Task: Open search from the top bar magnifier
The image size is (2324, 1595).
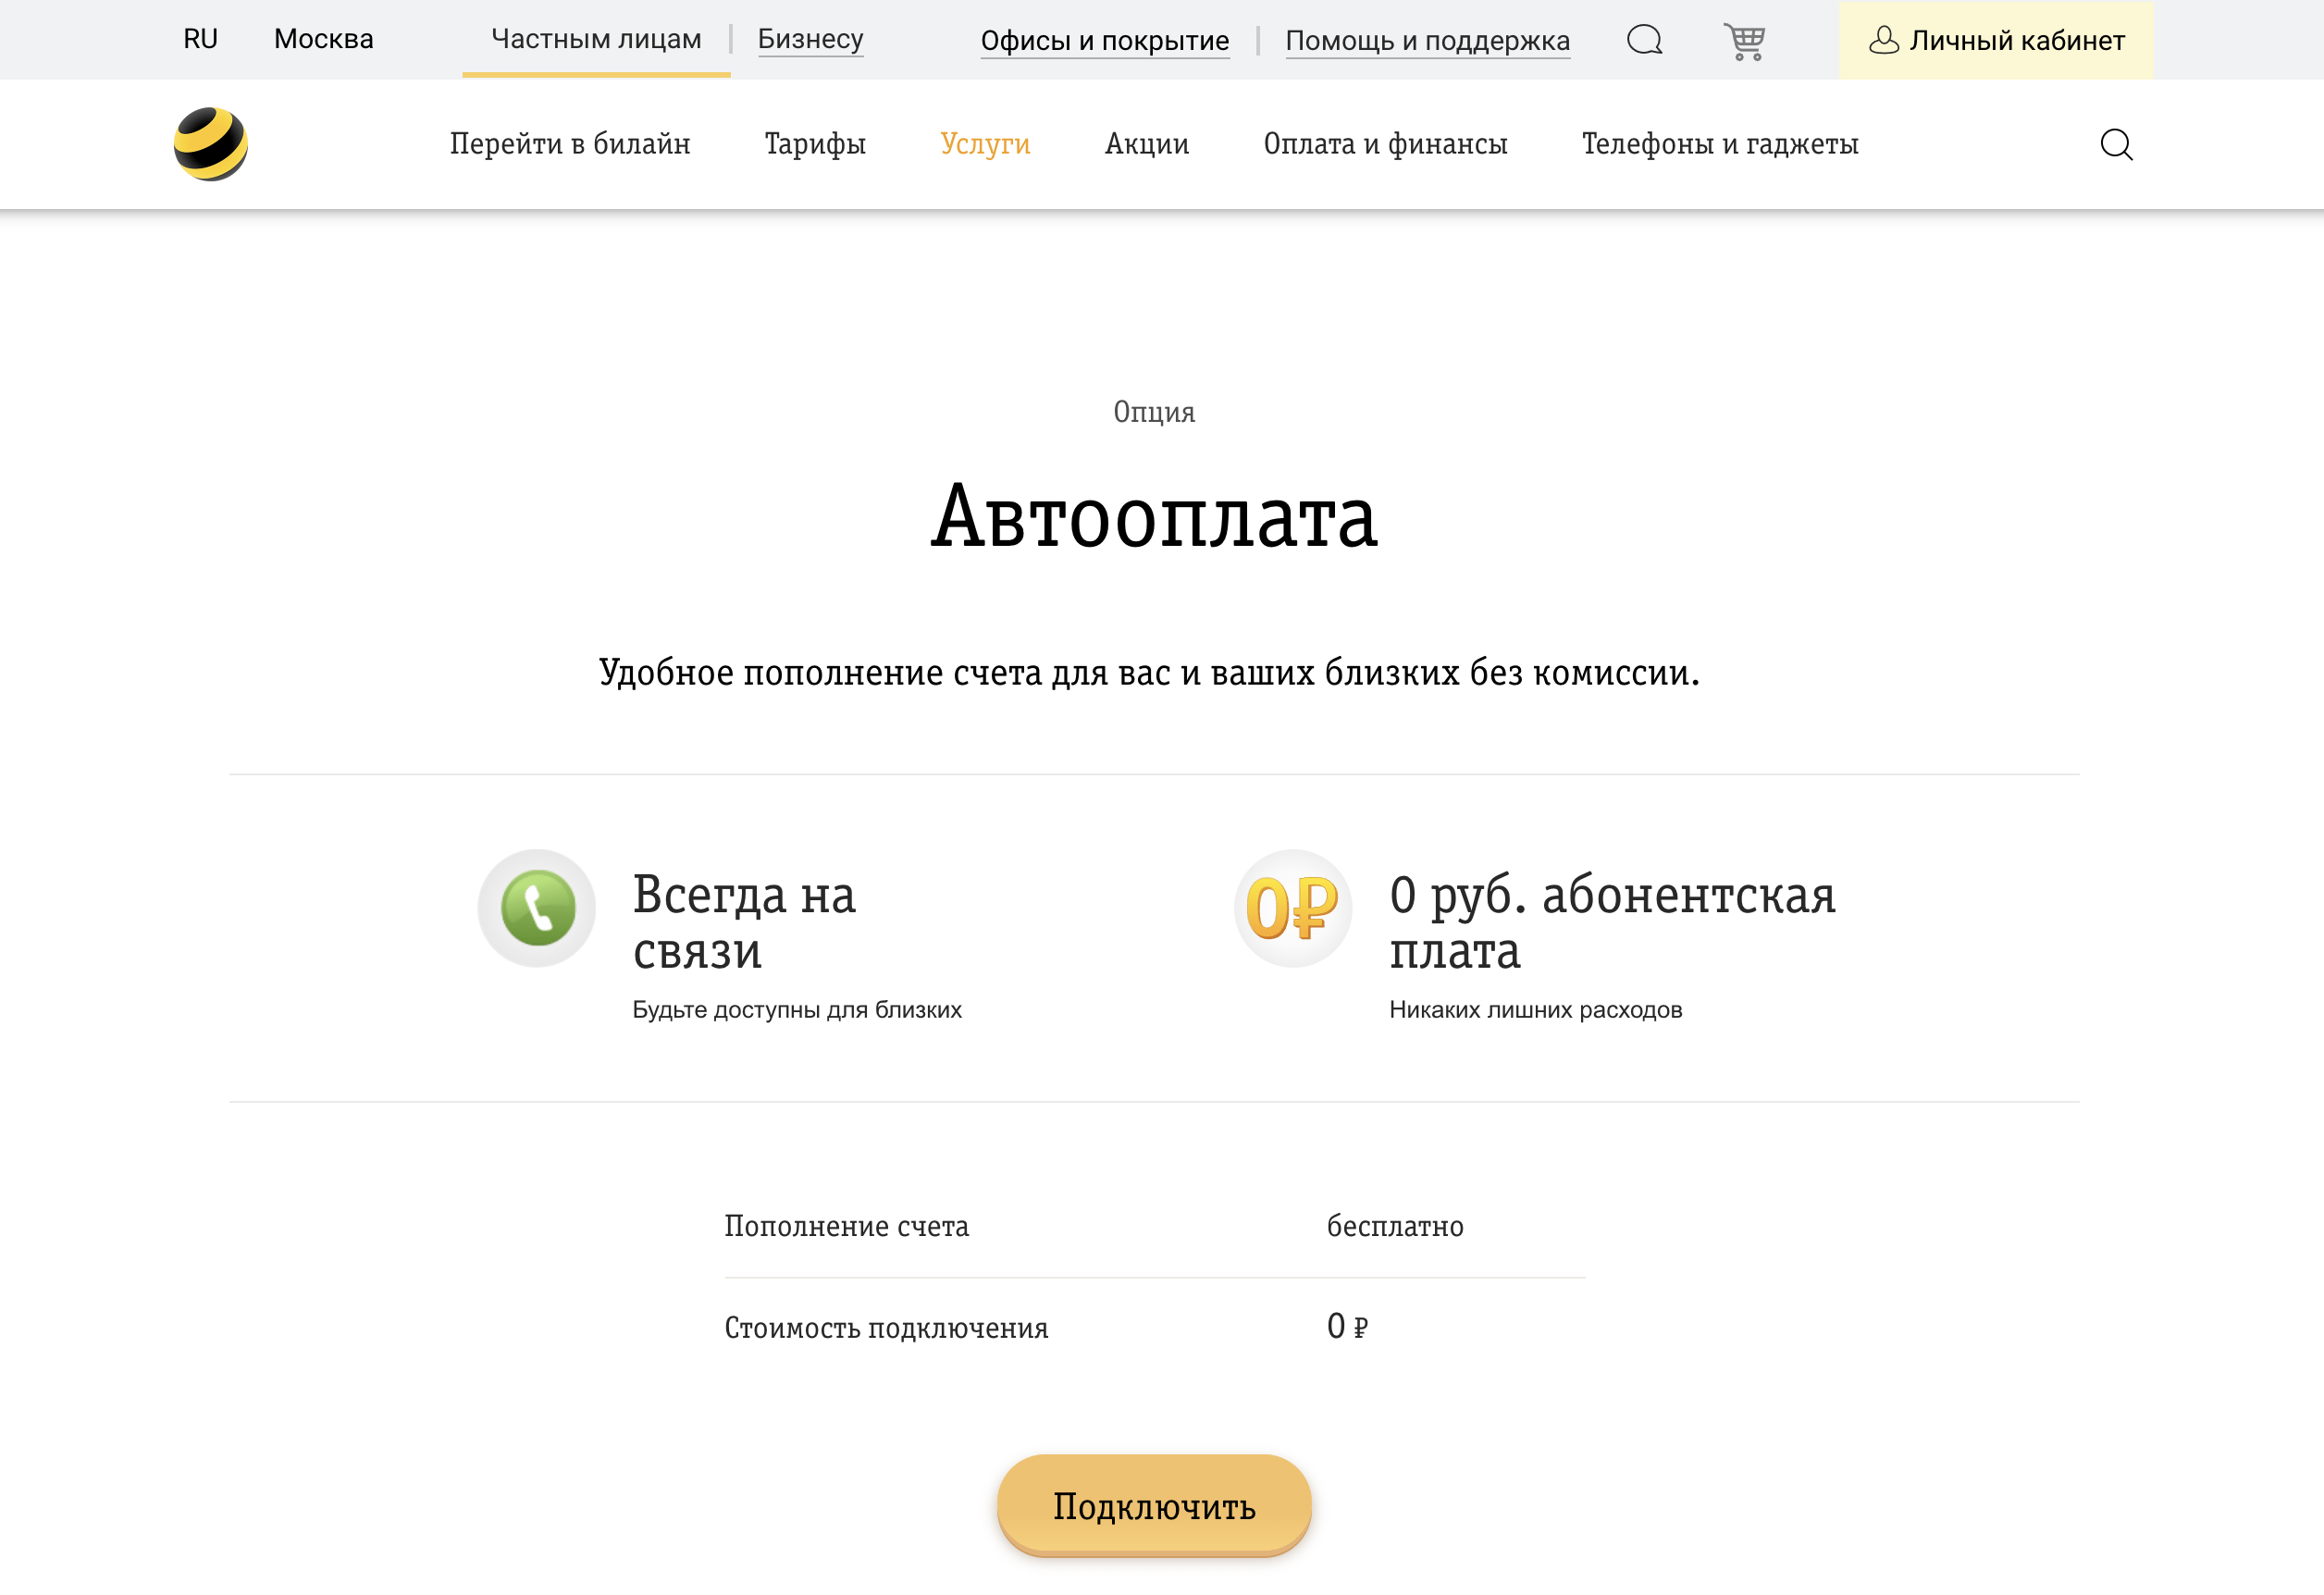Action: [1643, 40]
